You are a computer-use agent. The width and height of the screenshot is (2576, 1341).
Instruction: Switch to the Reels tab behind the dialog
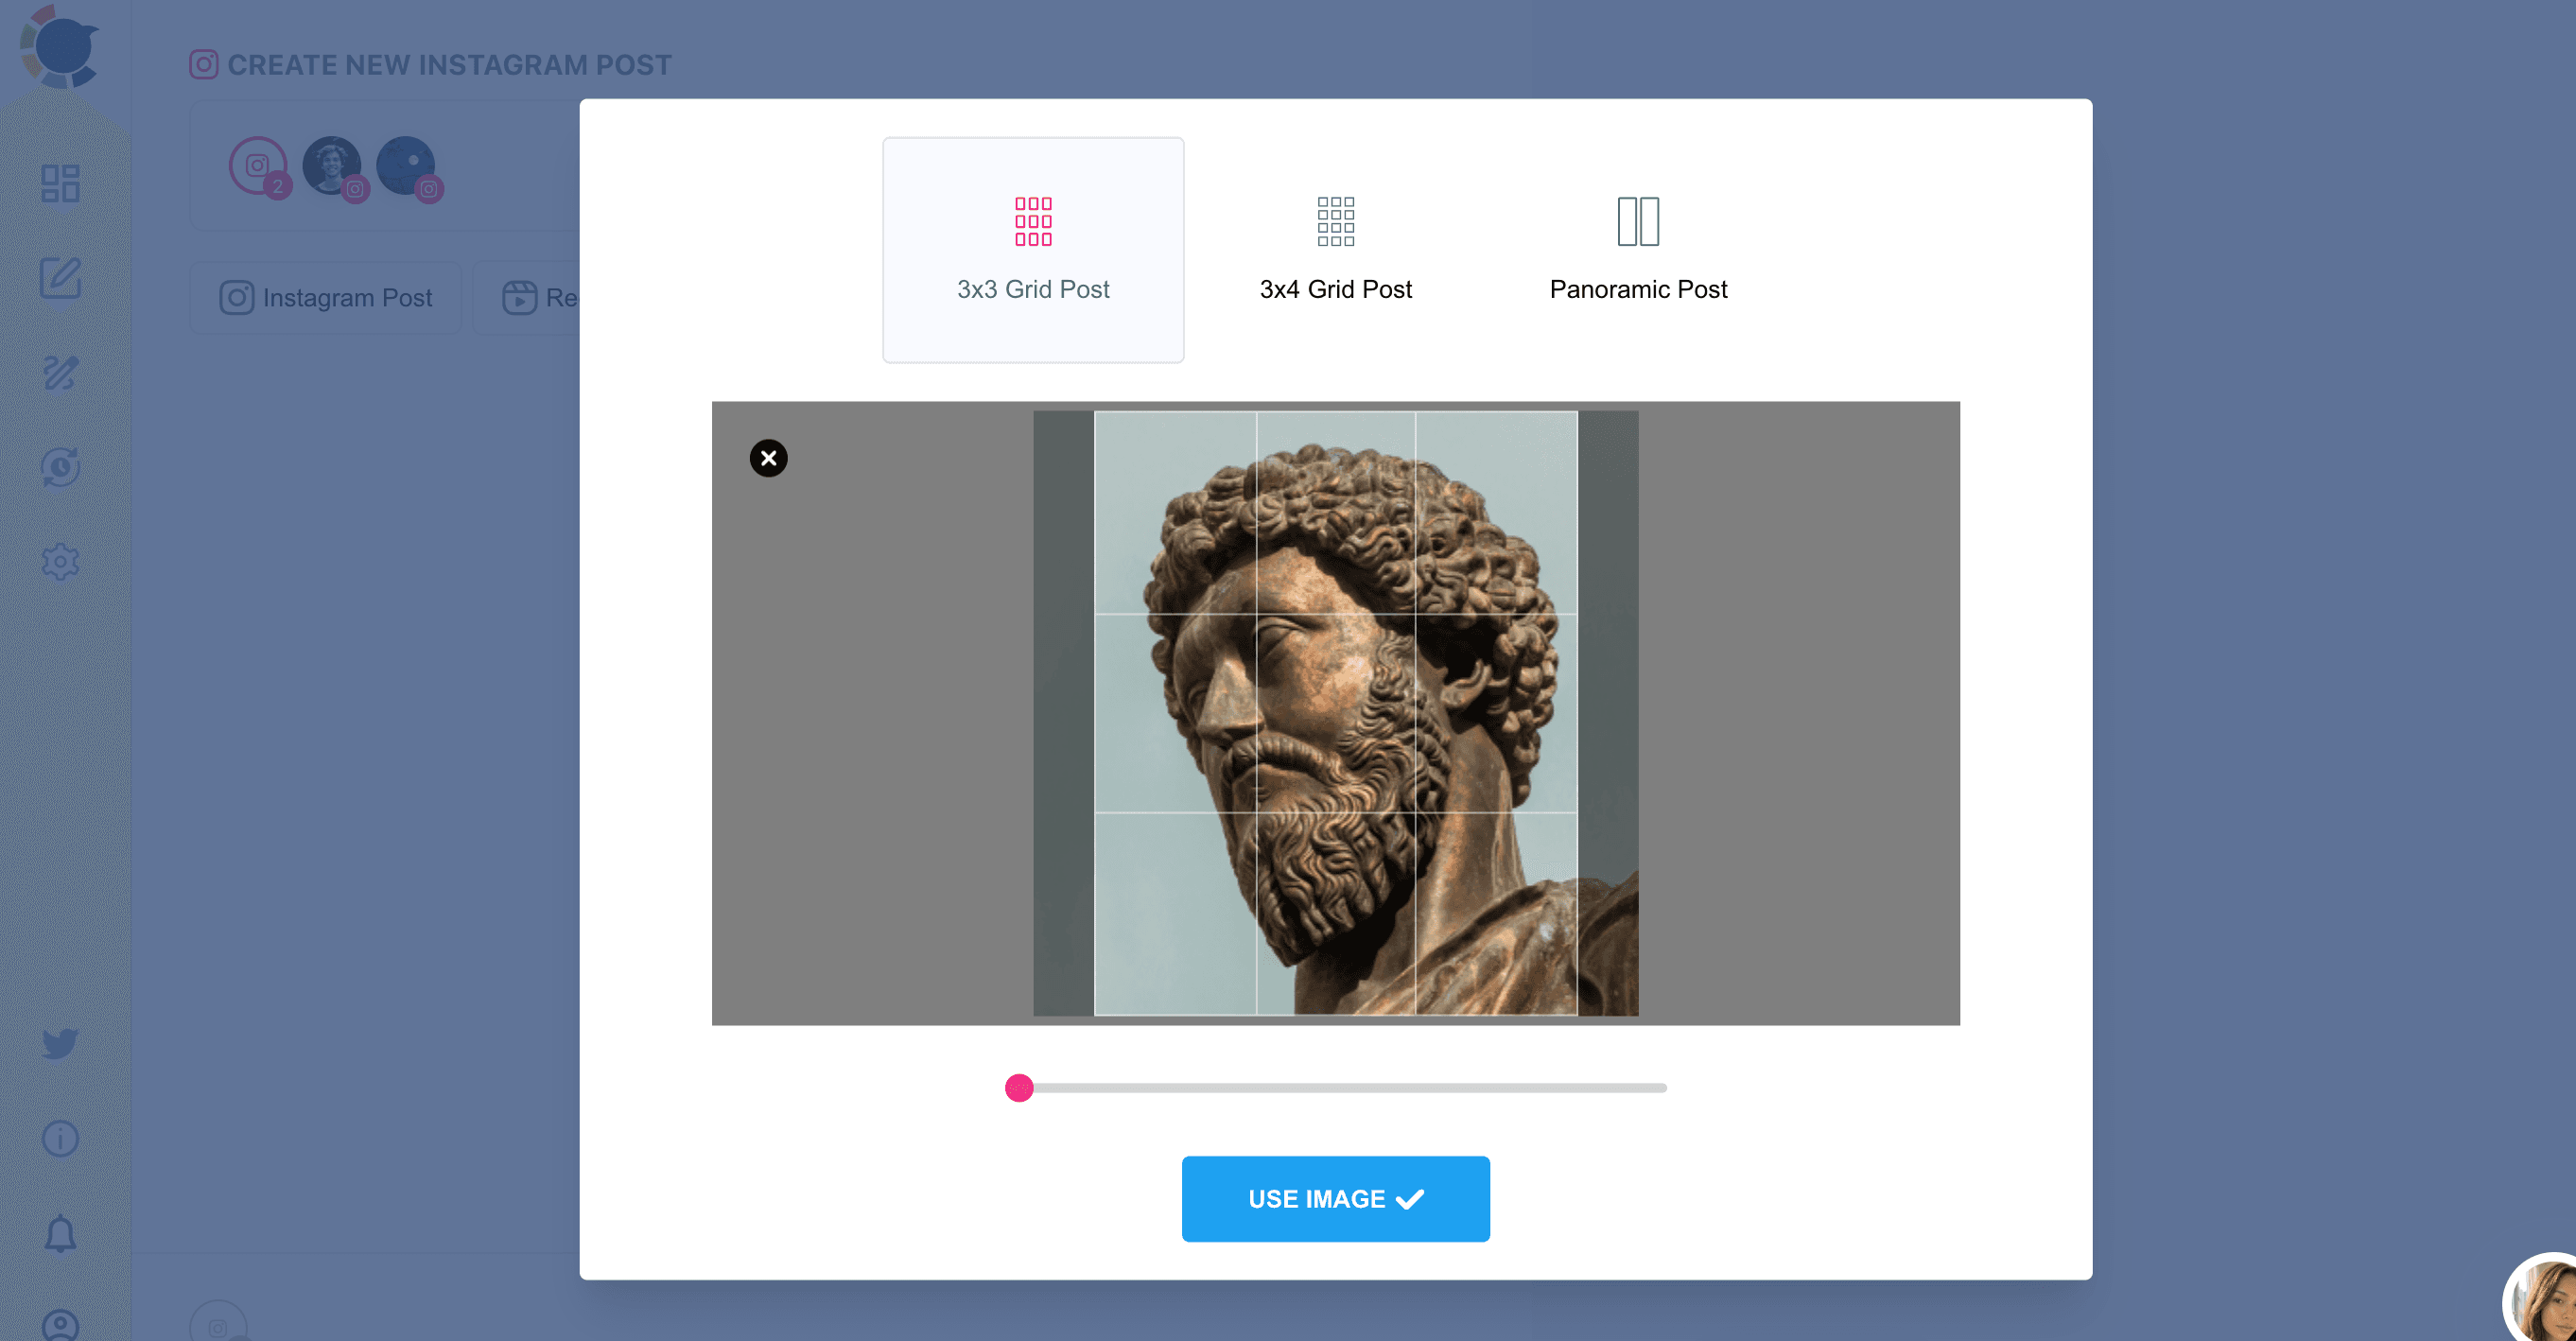click(x=528, y=297)
